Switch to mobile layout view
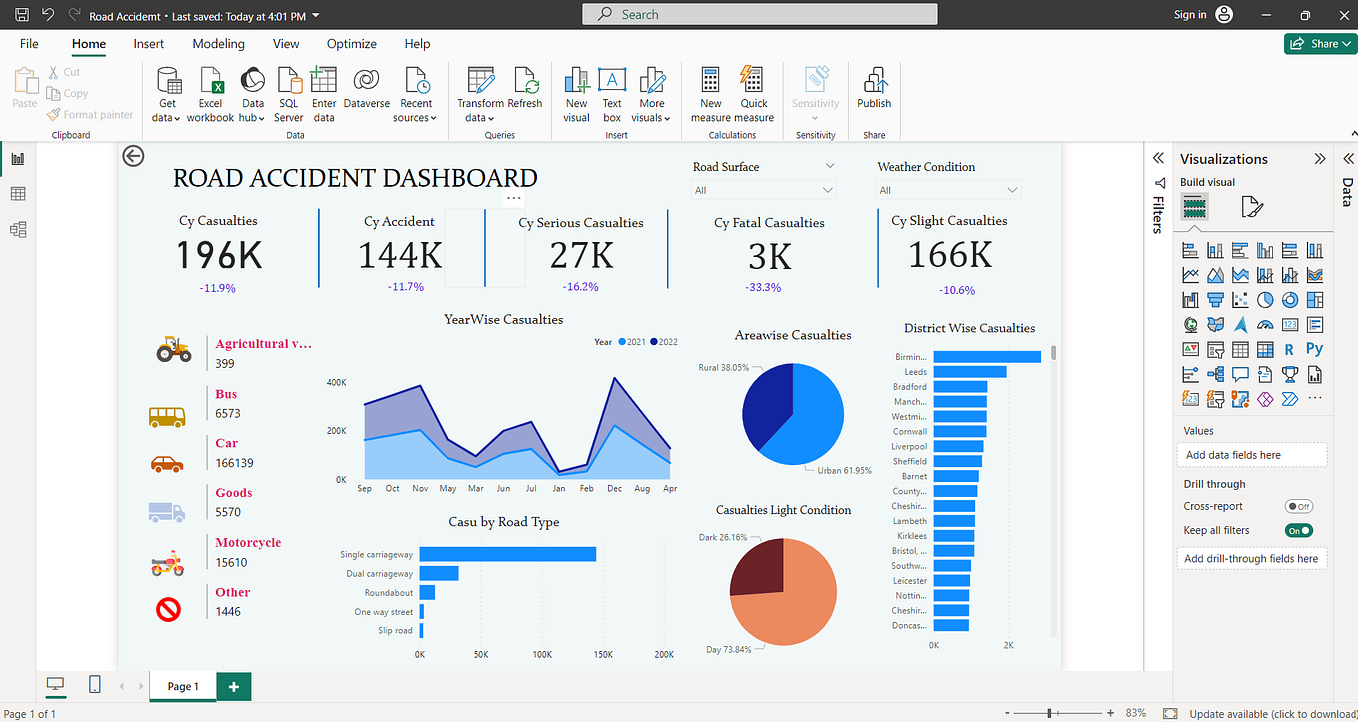1358x722 pixels. 93,685
